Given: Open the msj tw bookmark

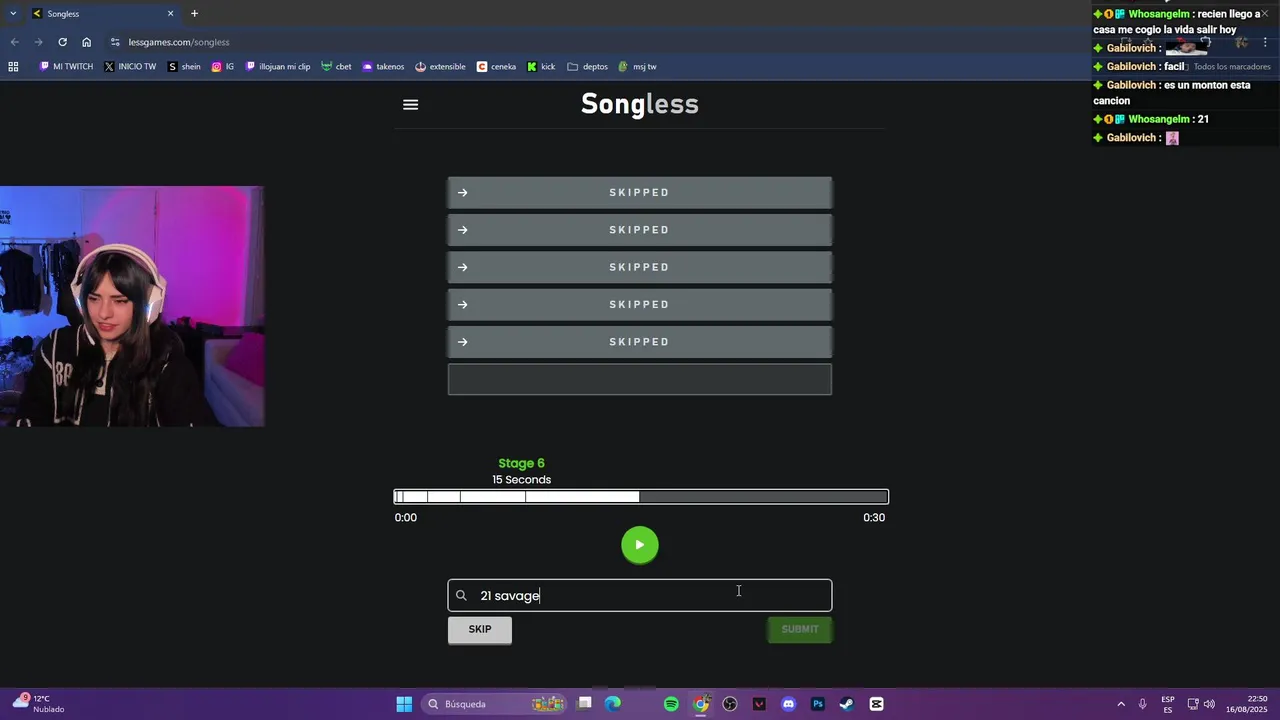Looking at the screenshot, I should (638, 67).
